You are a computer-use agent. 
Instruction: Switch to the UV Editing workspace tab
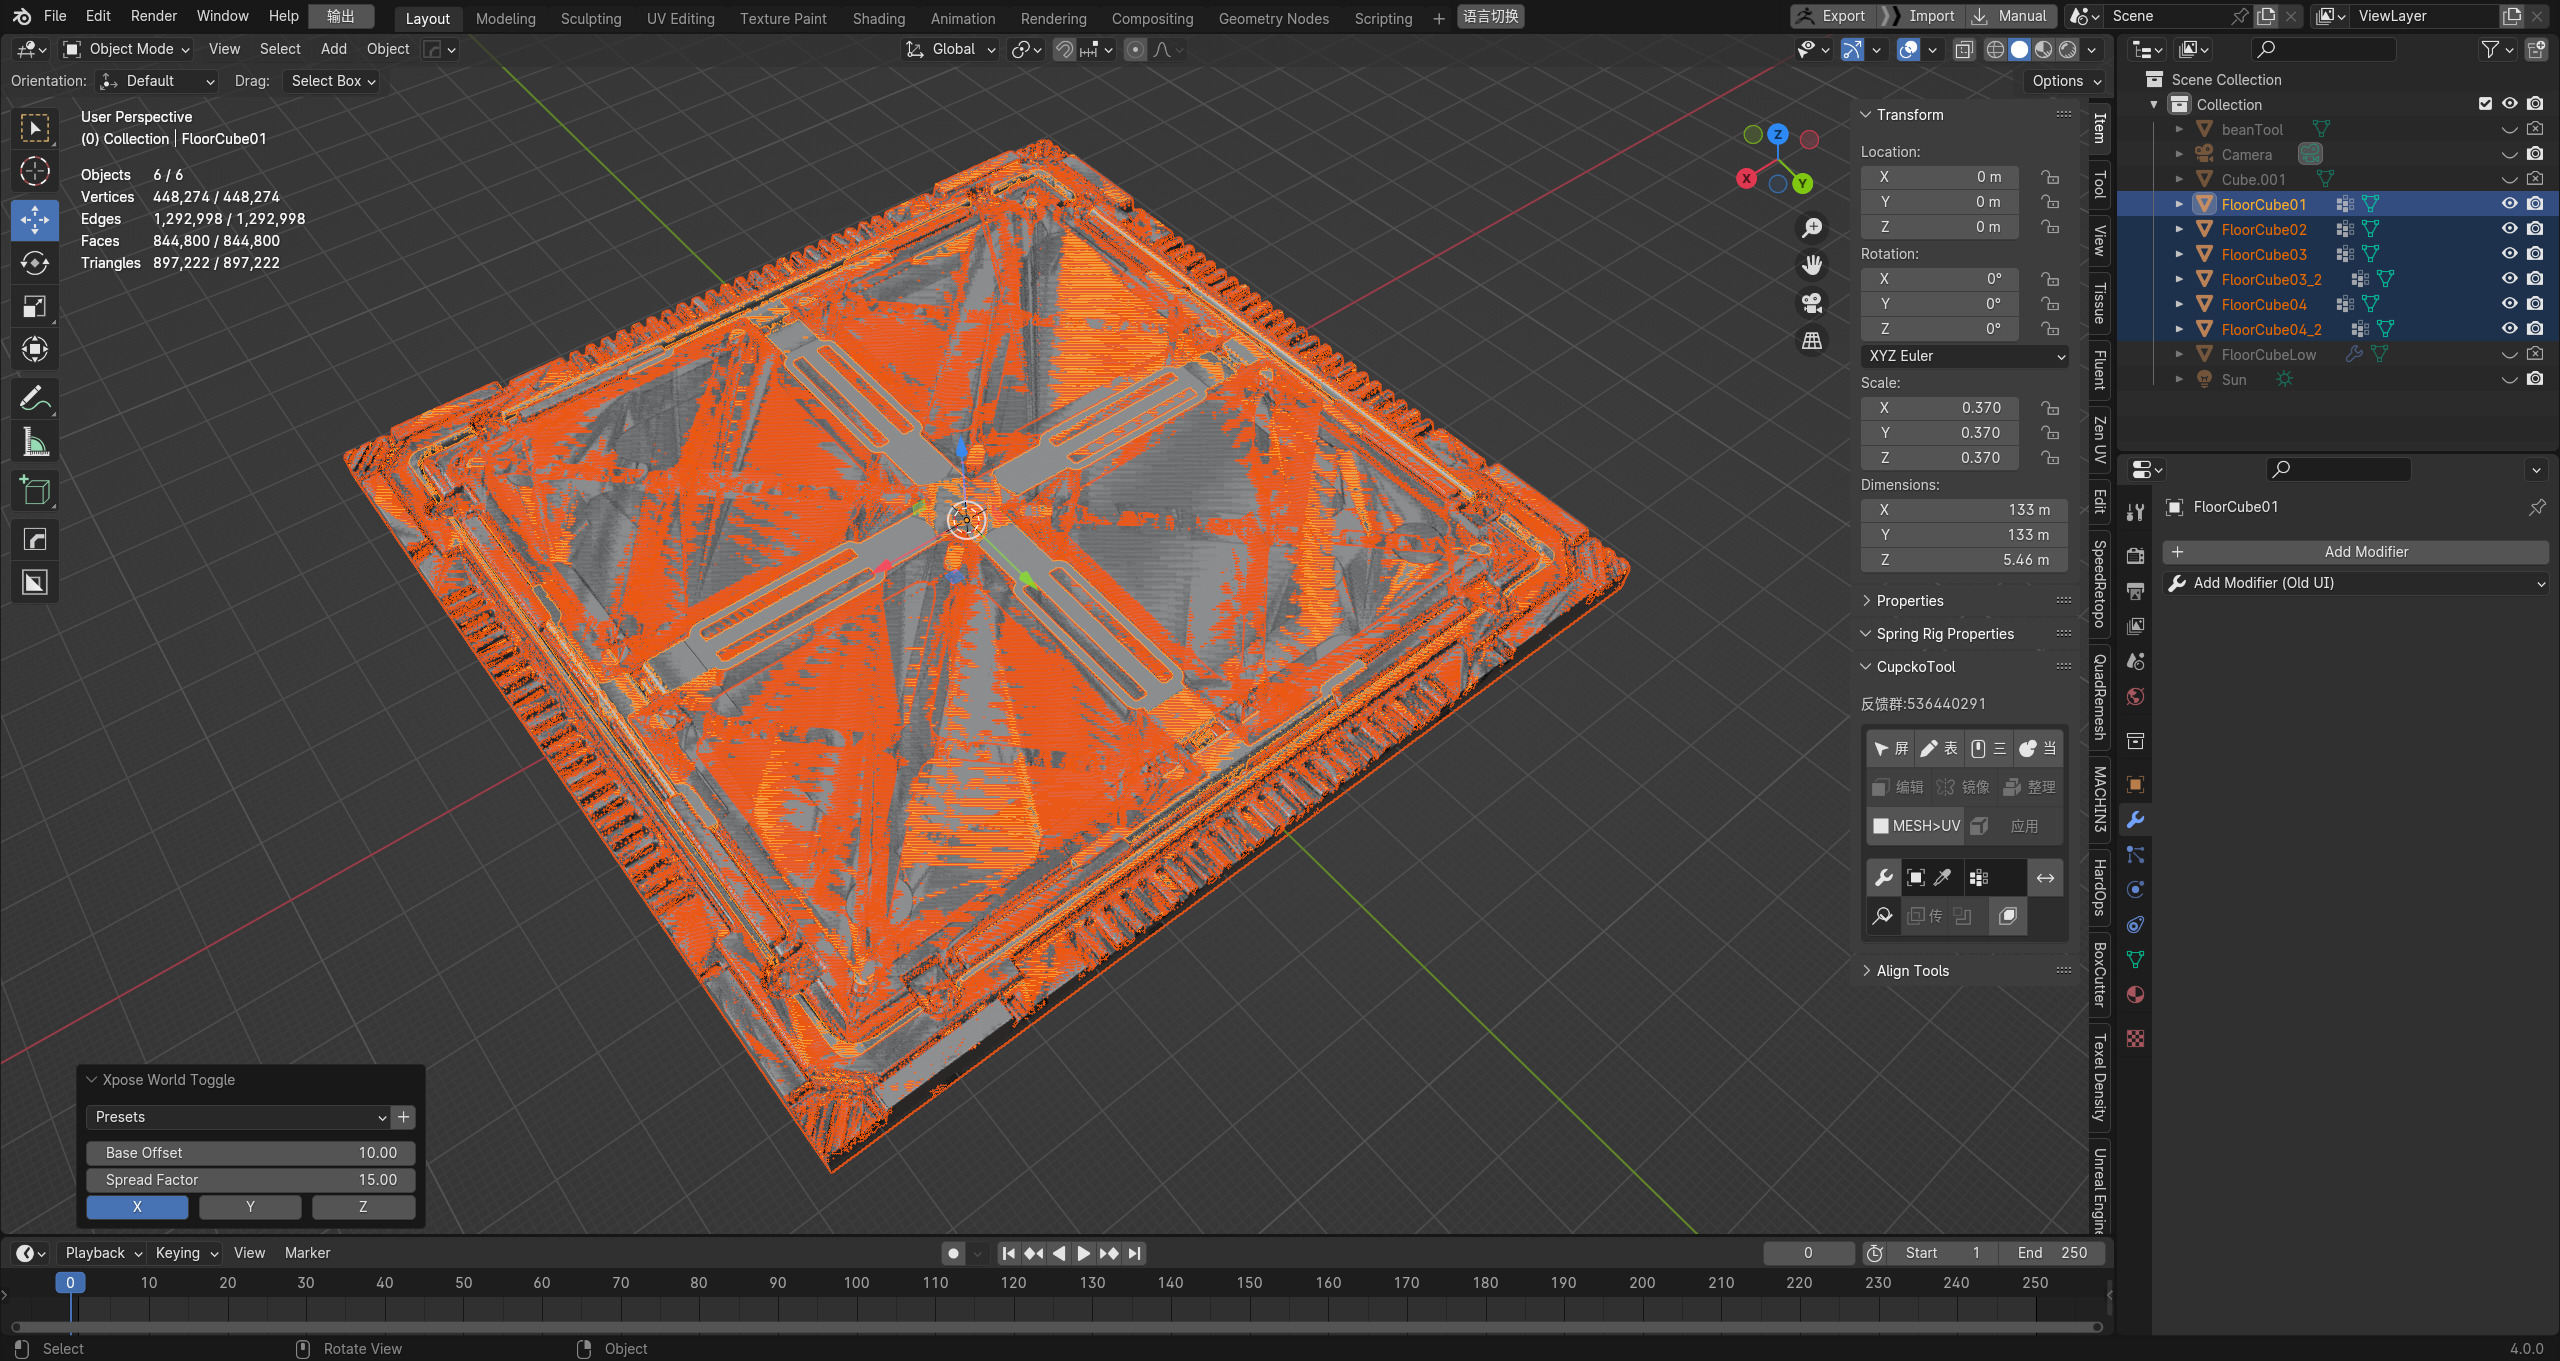pyautogui.click(x=680, y=18)
